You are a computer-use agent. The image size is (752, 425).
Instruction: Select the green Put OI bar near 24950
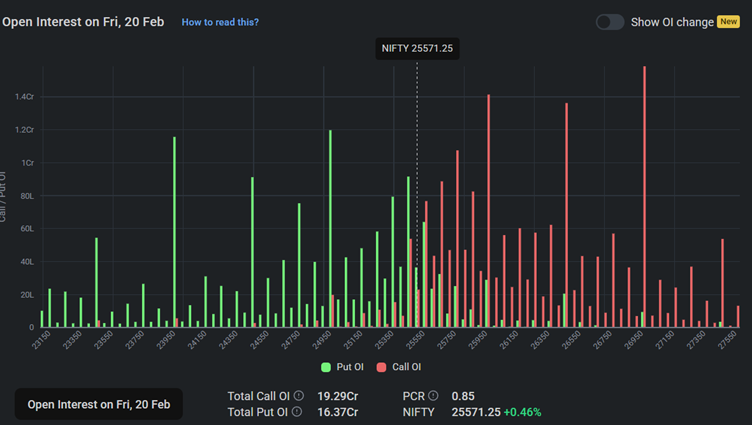coord(330,230)
